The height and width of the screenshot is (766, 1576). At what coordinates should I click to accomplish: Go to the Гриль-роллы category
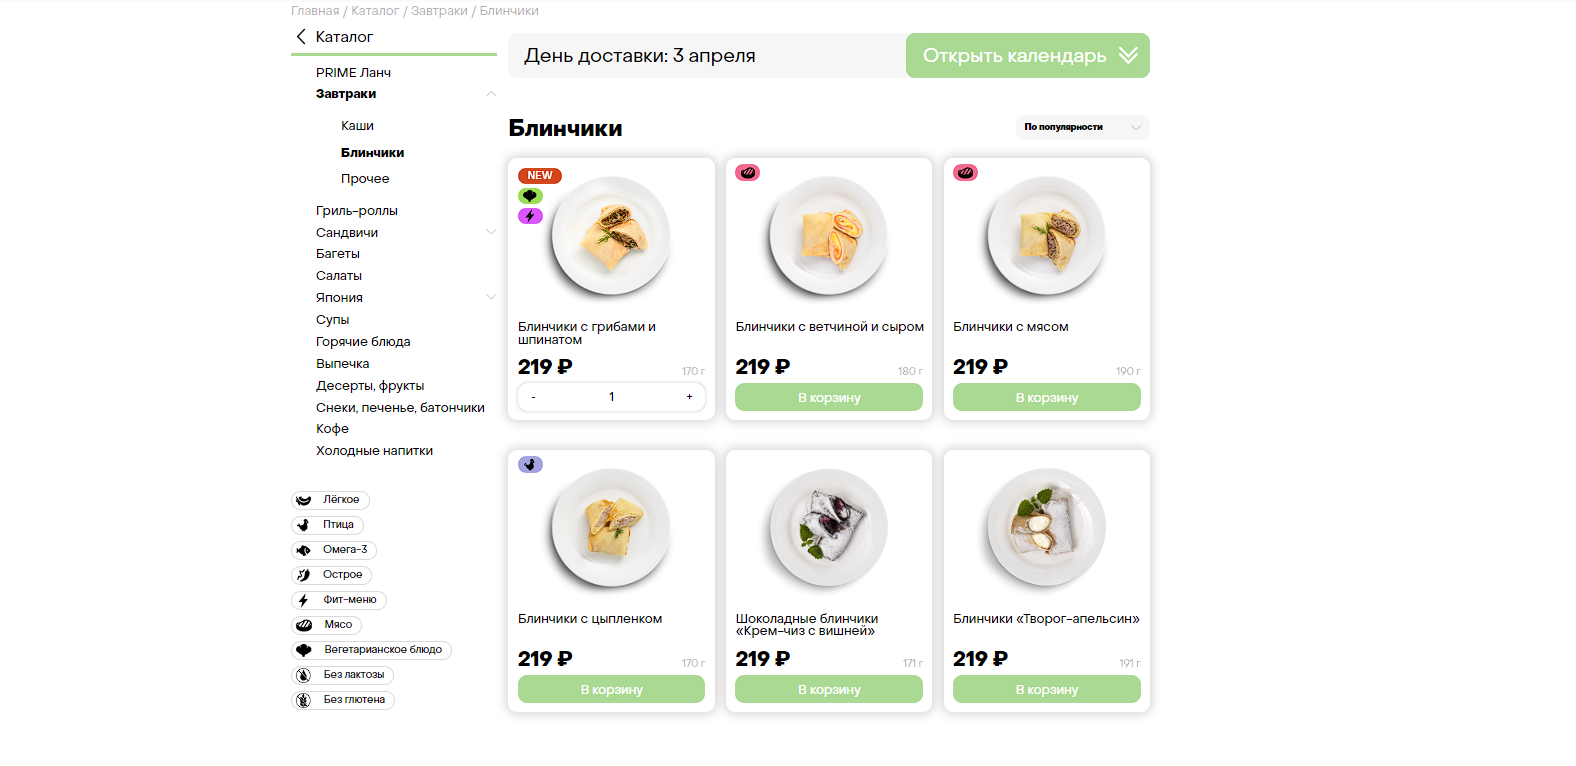pyautogui.click(x=357, y=211)
